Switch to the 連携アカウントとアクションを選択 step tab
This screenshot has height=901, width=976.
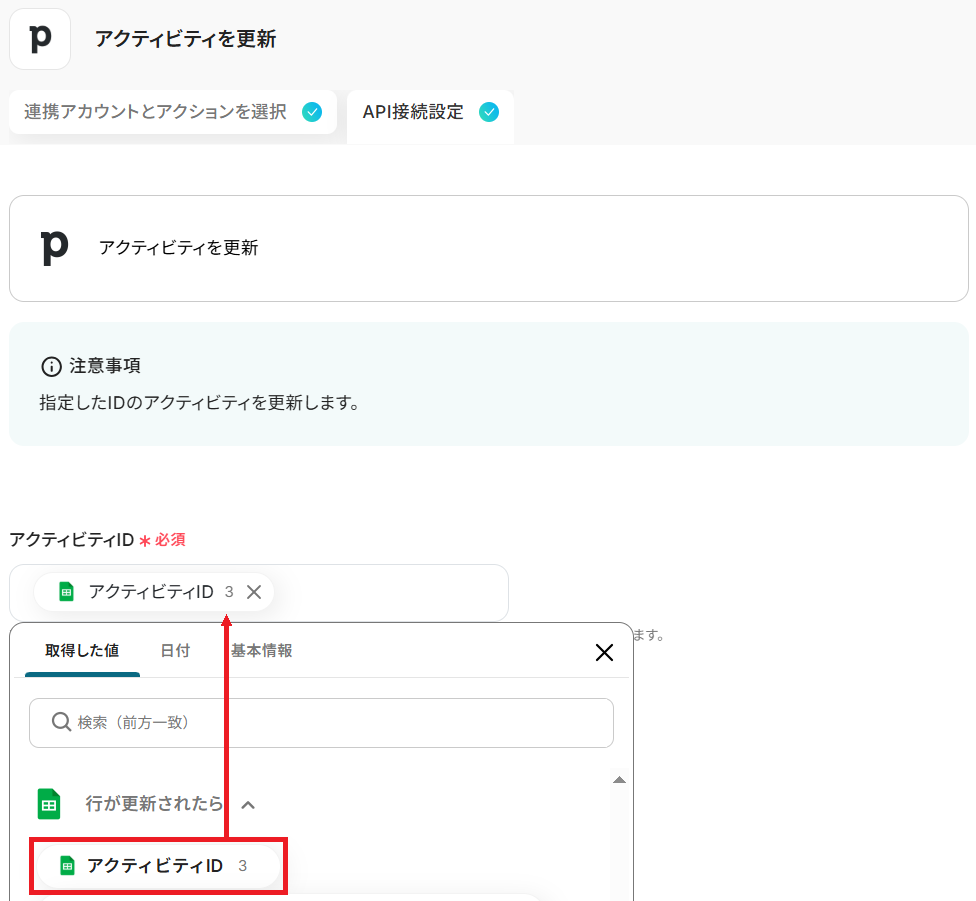[x=155, y=112]
